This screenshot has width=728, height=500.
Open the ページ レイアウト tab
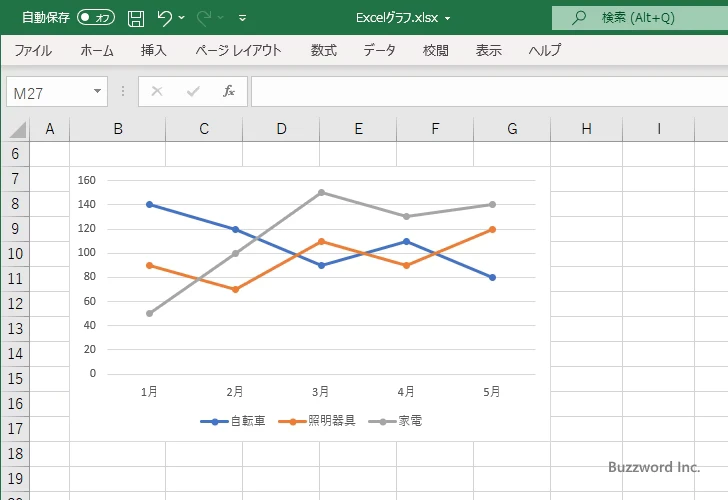coord(238,50)
